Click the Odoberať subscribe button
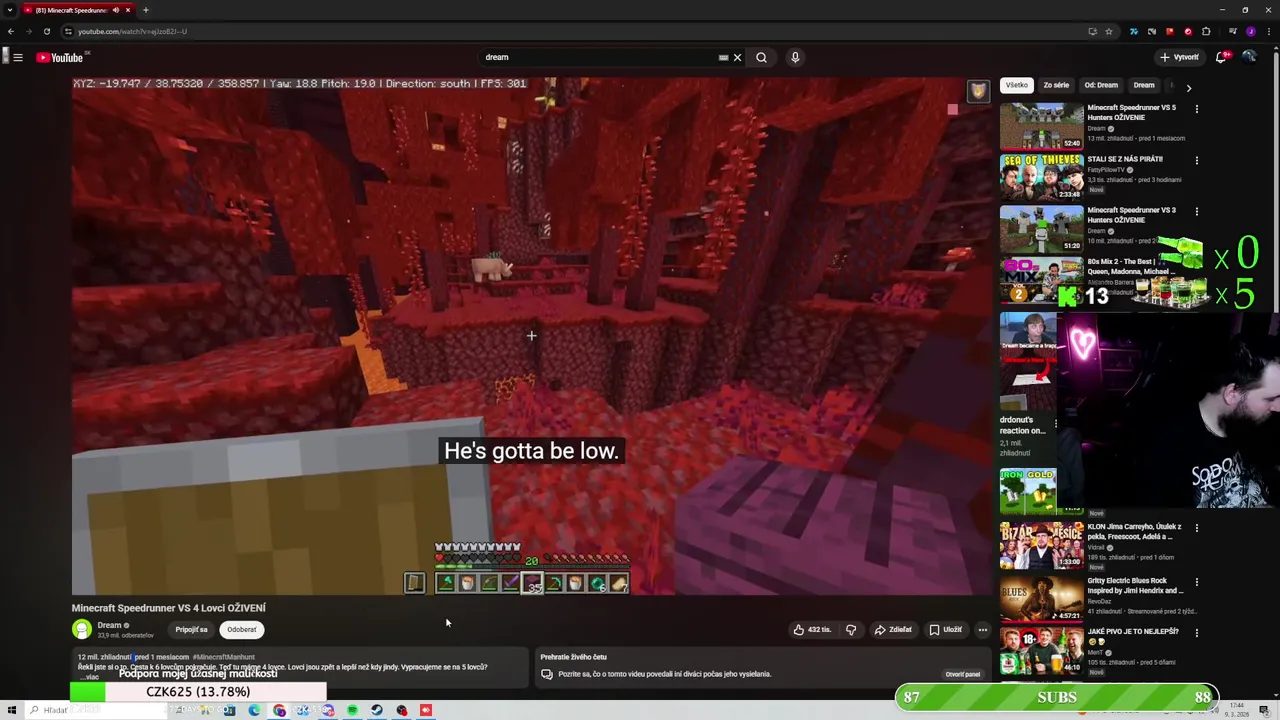The width and height of the screenshot is (1280, 720). coord(242,630)
